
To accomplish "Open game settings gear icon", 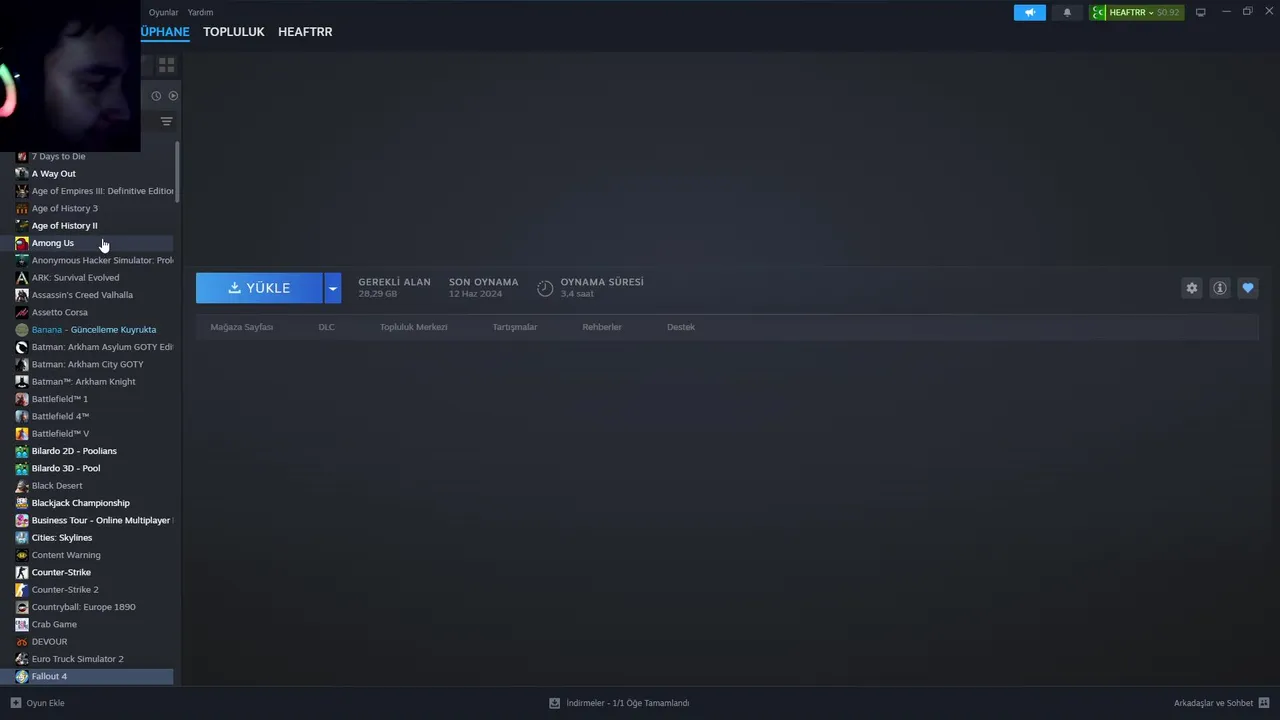I will [1192, 288].
